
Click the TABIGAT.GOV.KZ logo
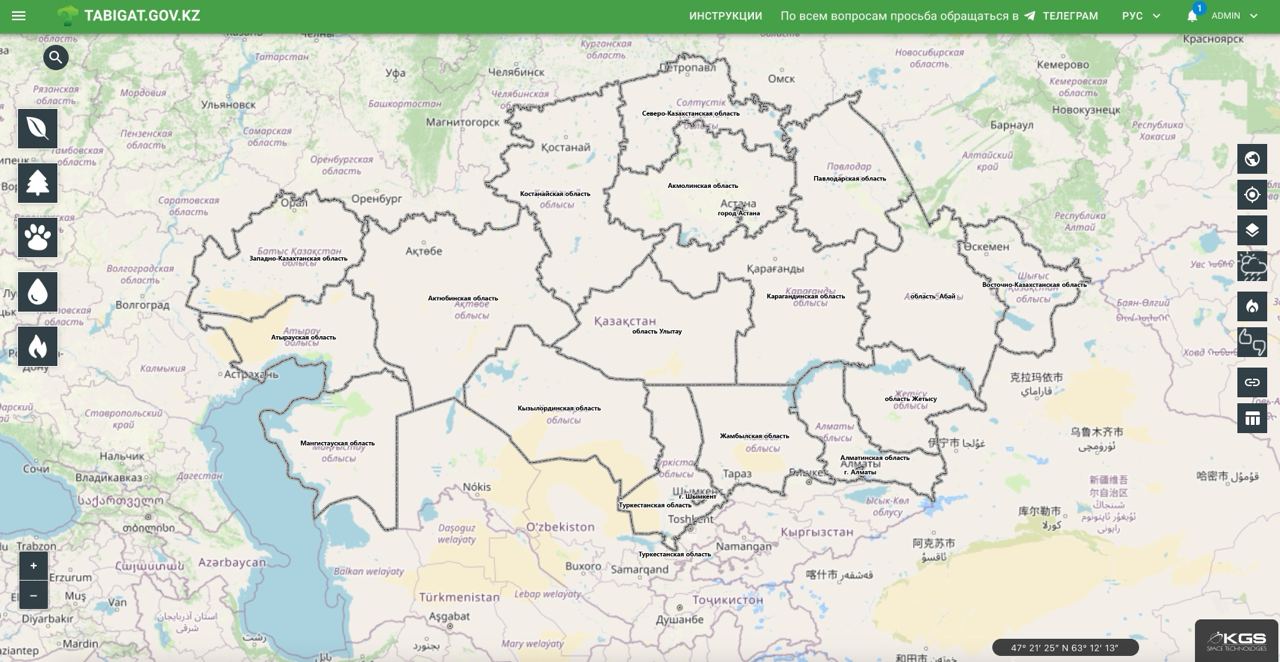pos(128,16)
